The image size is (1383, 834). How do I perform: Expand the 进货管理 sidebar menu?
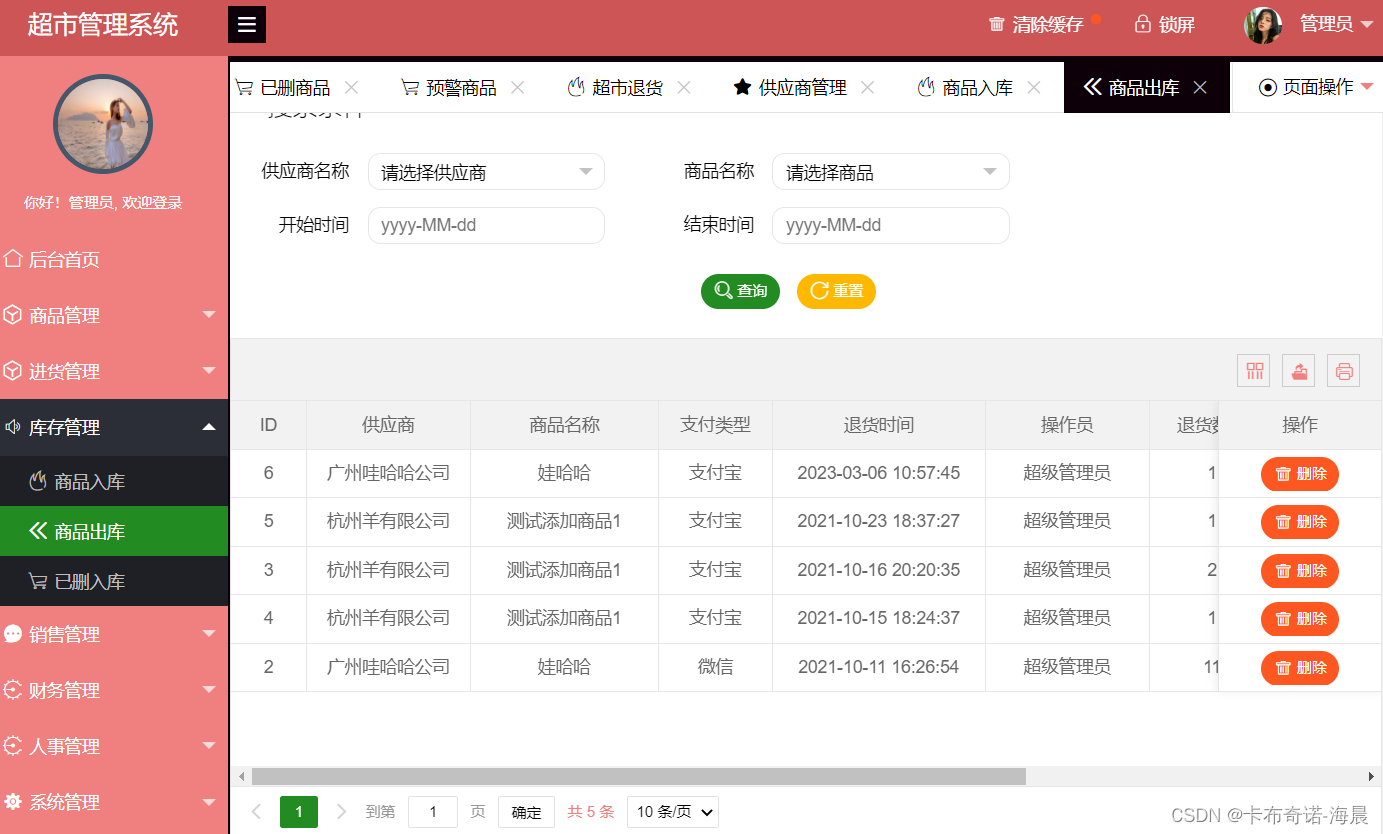point(114,371)
